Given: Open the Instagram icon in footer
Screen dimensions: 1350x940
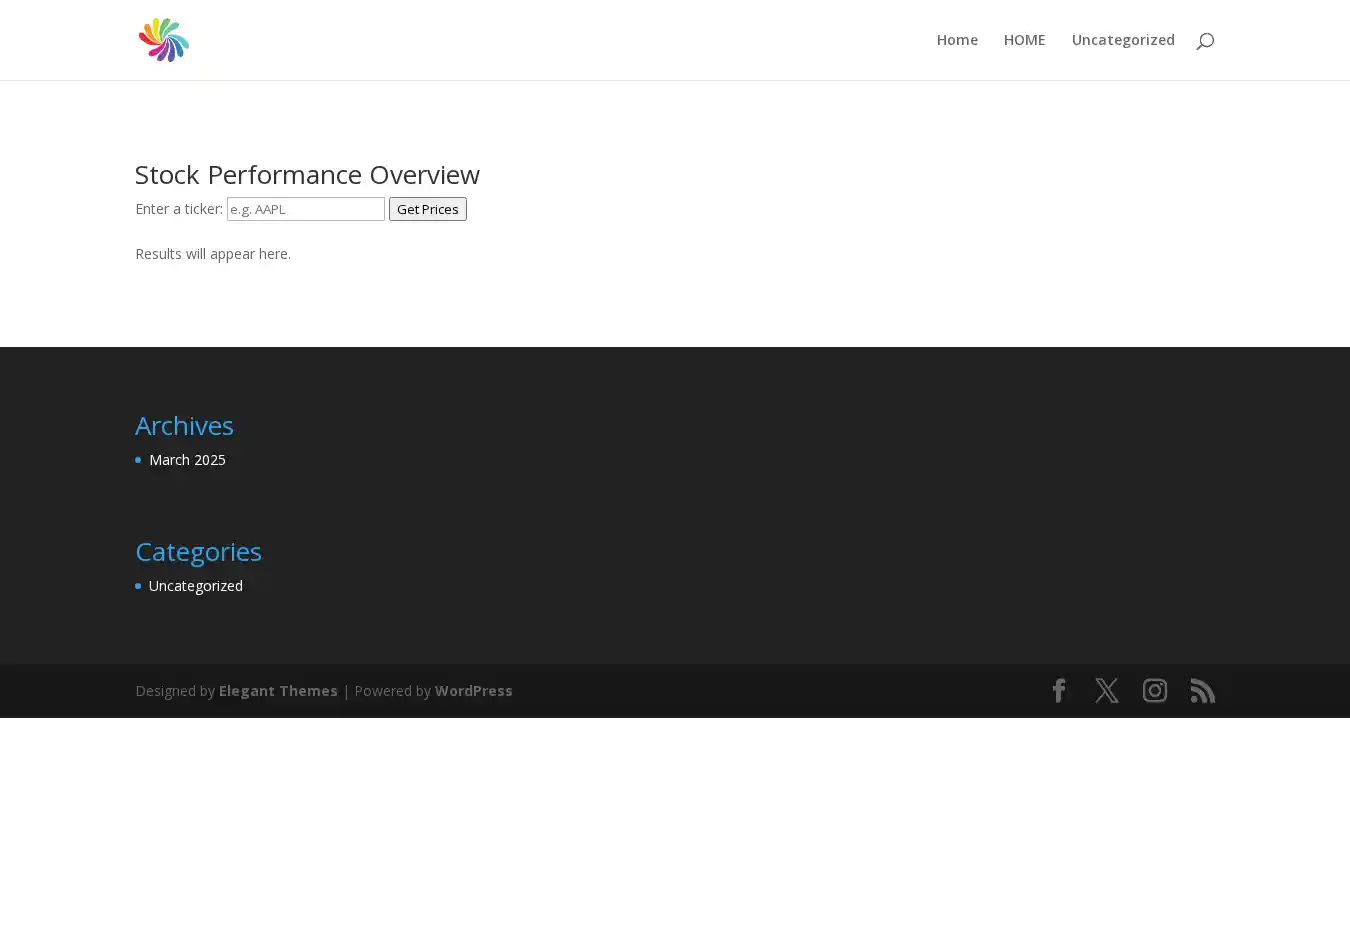Looking at the screenshot, I should [1154, 691].
